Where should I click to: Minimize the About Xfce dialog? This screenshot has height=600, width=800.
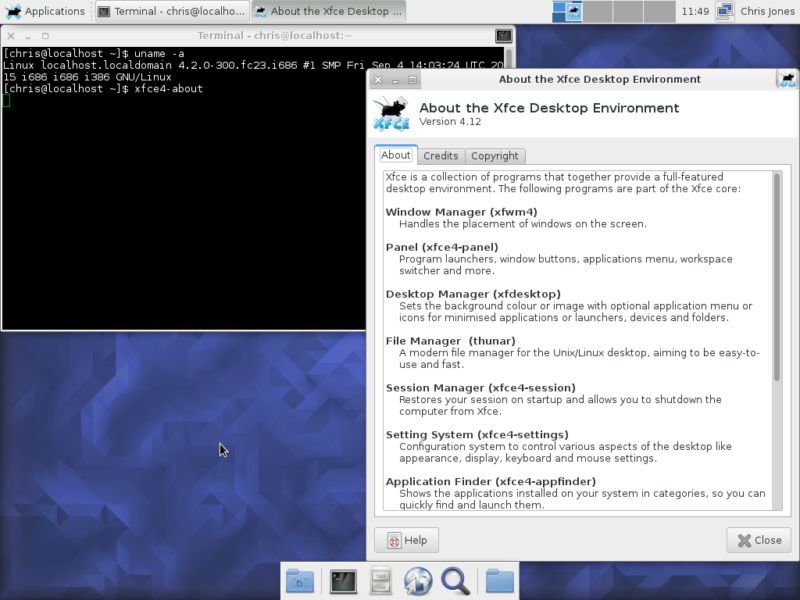tap(395, 80)
